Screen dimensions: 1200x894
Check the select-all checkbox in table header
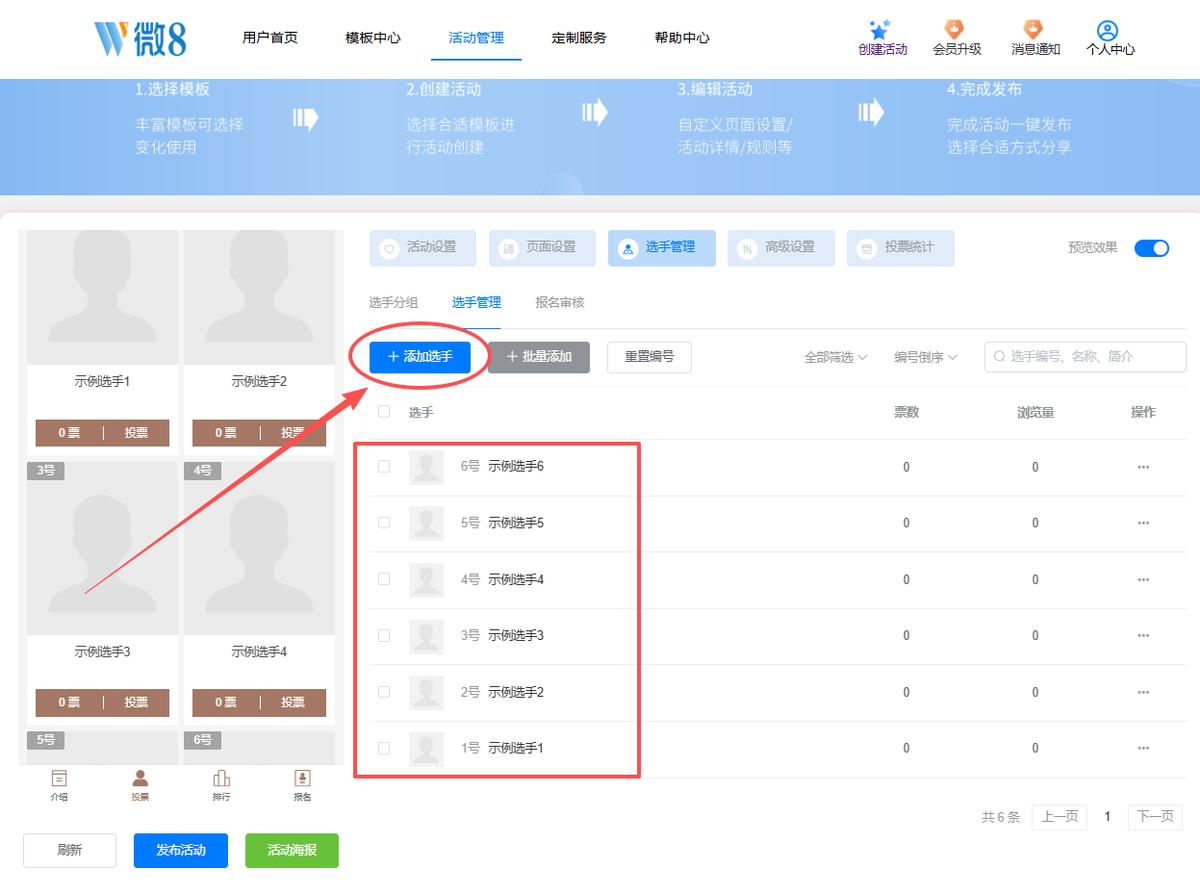pos(384,412)
